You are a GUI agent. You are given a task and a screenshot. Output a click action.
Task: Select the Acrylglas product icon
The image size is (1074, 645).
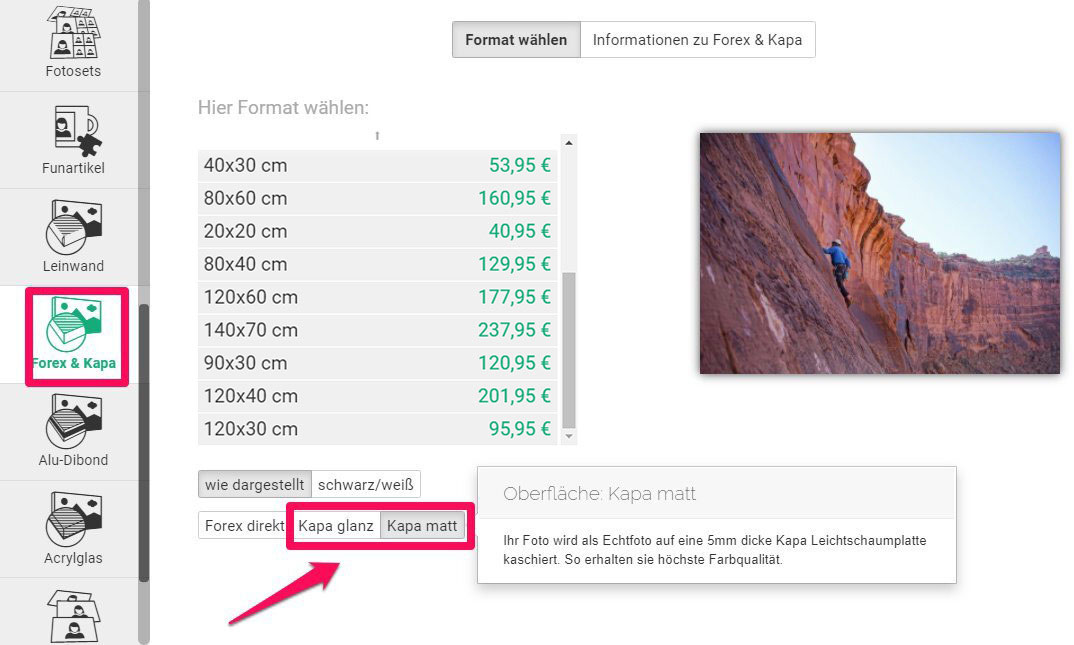click(x=73, y=519)
